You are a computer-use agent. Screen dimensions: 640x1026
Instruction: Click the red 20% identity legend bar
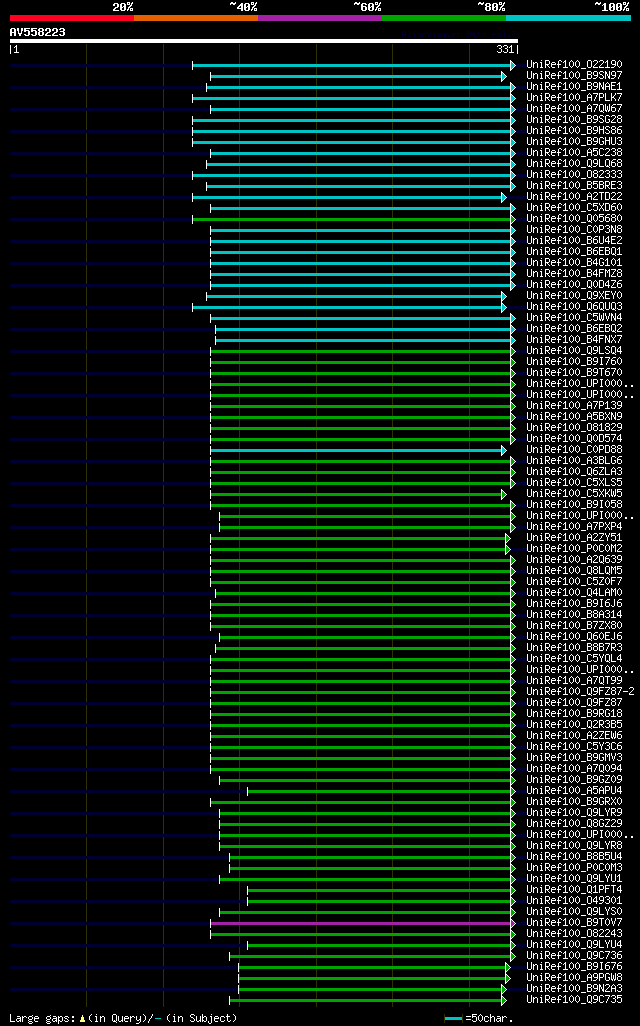[72, 18]
